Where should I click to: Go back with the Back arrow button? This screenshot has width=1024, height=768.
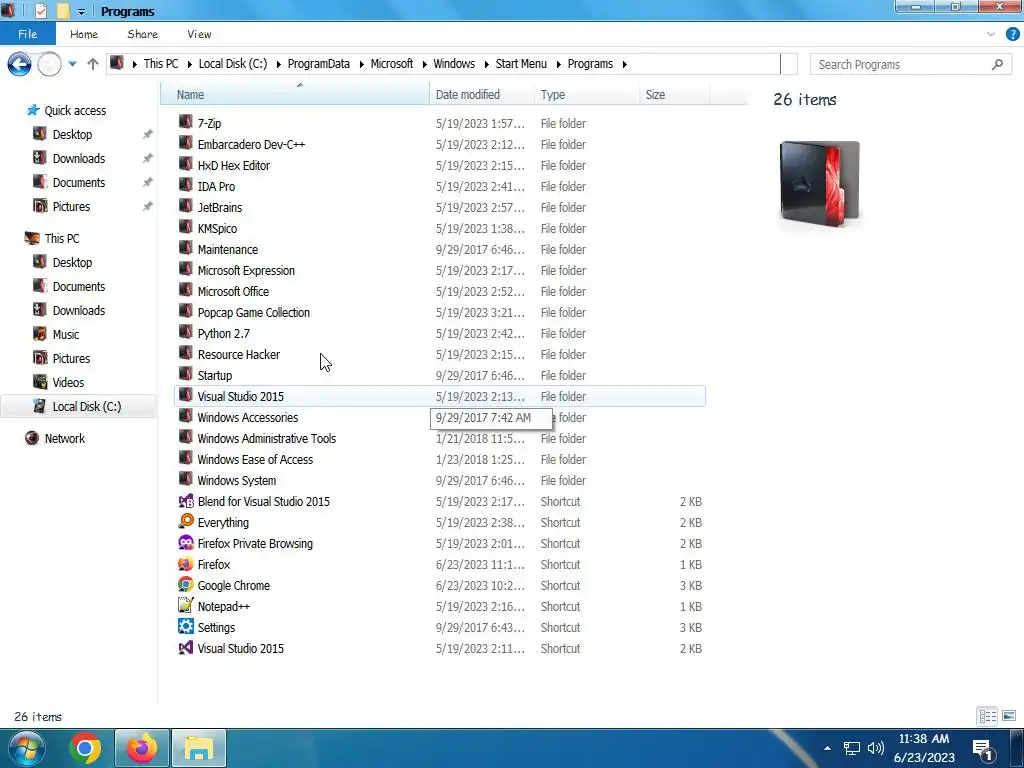tap(20, 64)
